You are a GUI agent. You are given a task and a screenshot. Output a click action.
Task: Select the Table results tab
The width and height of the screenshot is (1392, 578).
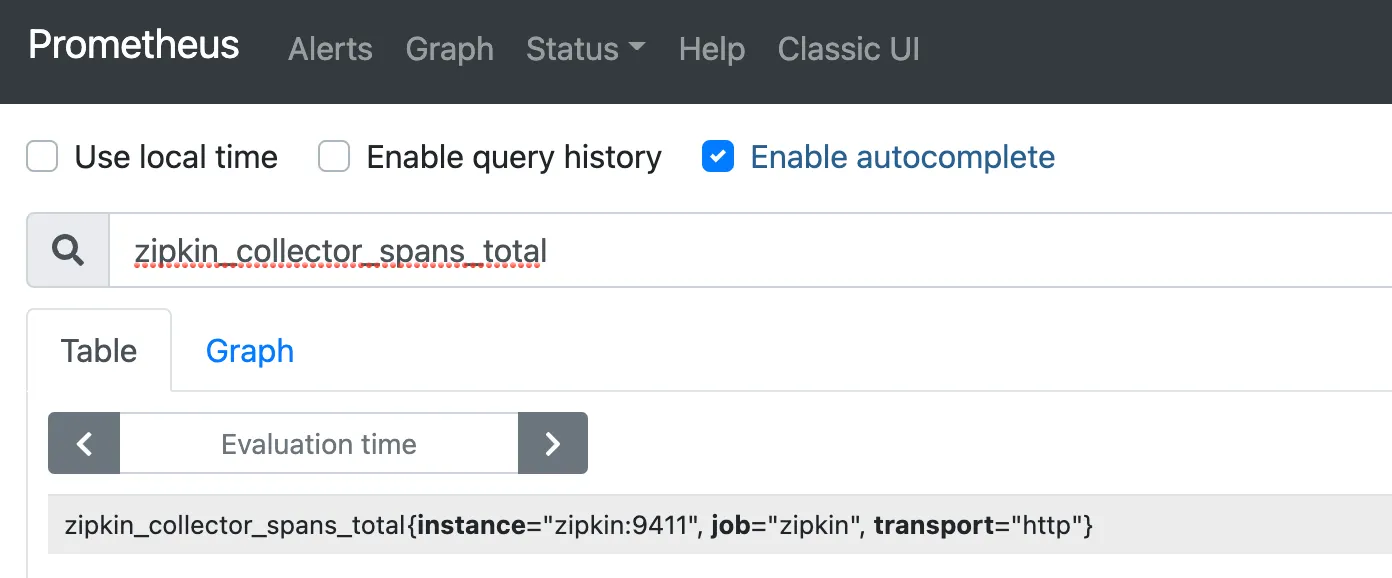99,351
